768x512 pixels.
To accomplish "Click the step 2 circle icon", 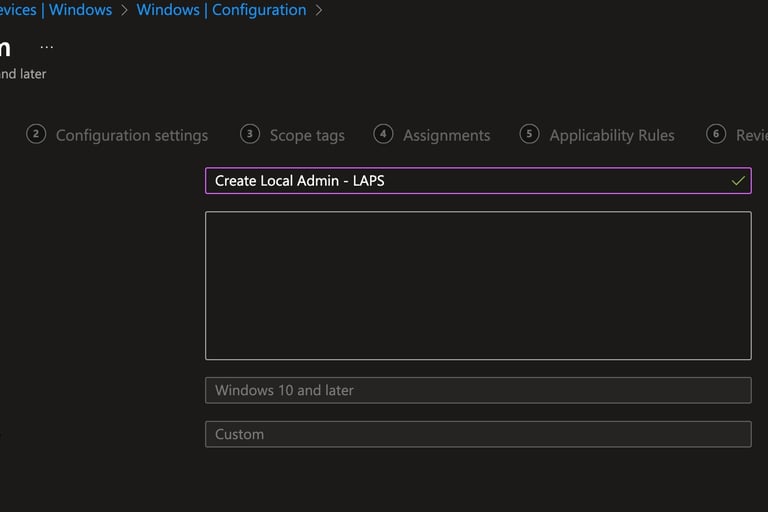I will click(36, 134).
